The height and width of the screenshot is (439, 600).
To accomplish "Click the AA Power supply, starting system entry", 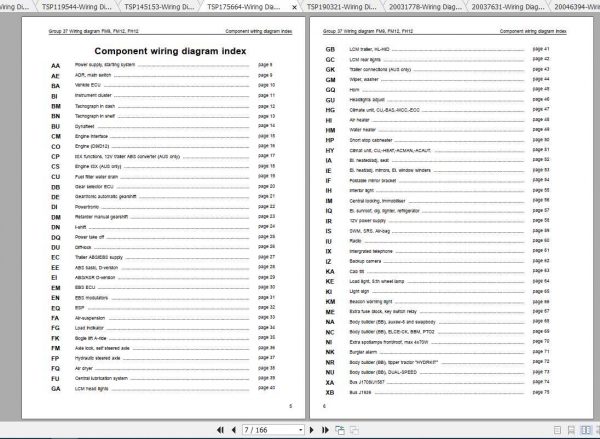I will 162,65.
